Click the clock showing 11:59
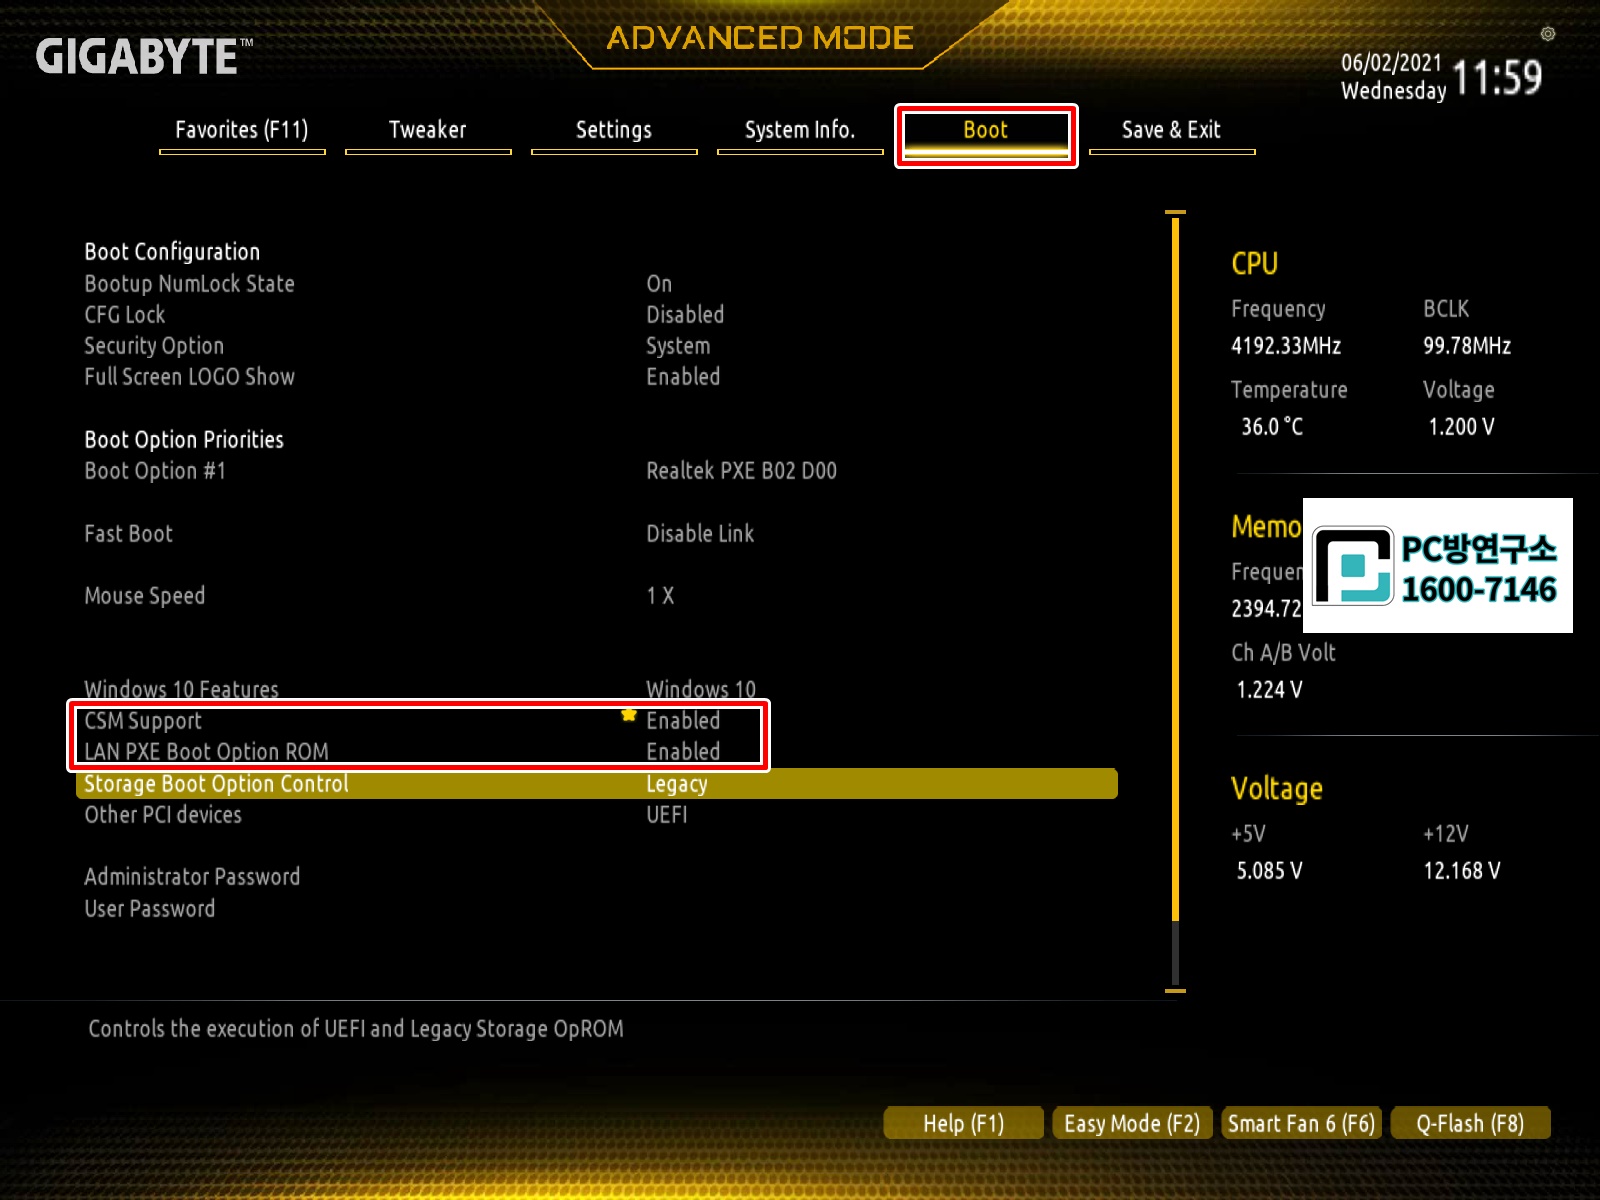Image resolution: width=1600 pixels, height=1200 pixels. 1497,78
